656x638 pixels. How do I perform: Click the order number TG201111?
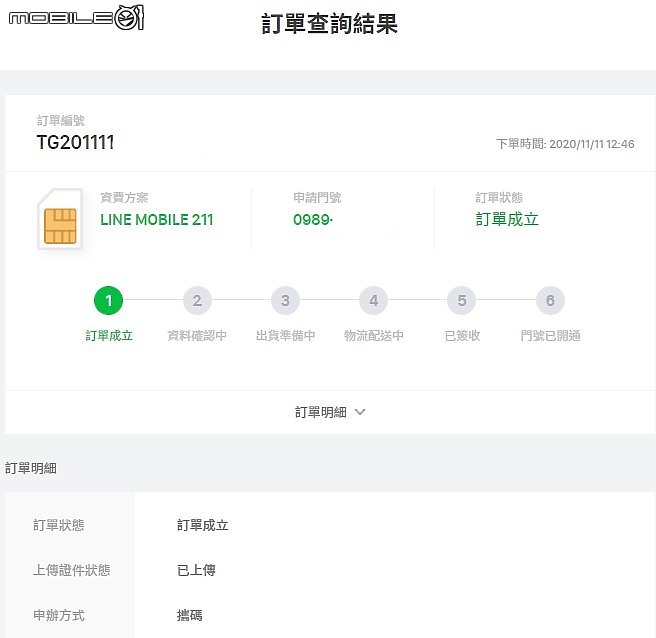coord(75,142)
